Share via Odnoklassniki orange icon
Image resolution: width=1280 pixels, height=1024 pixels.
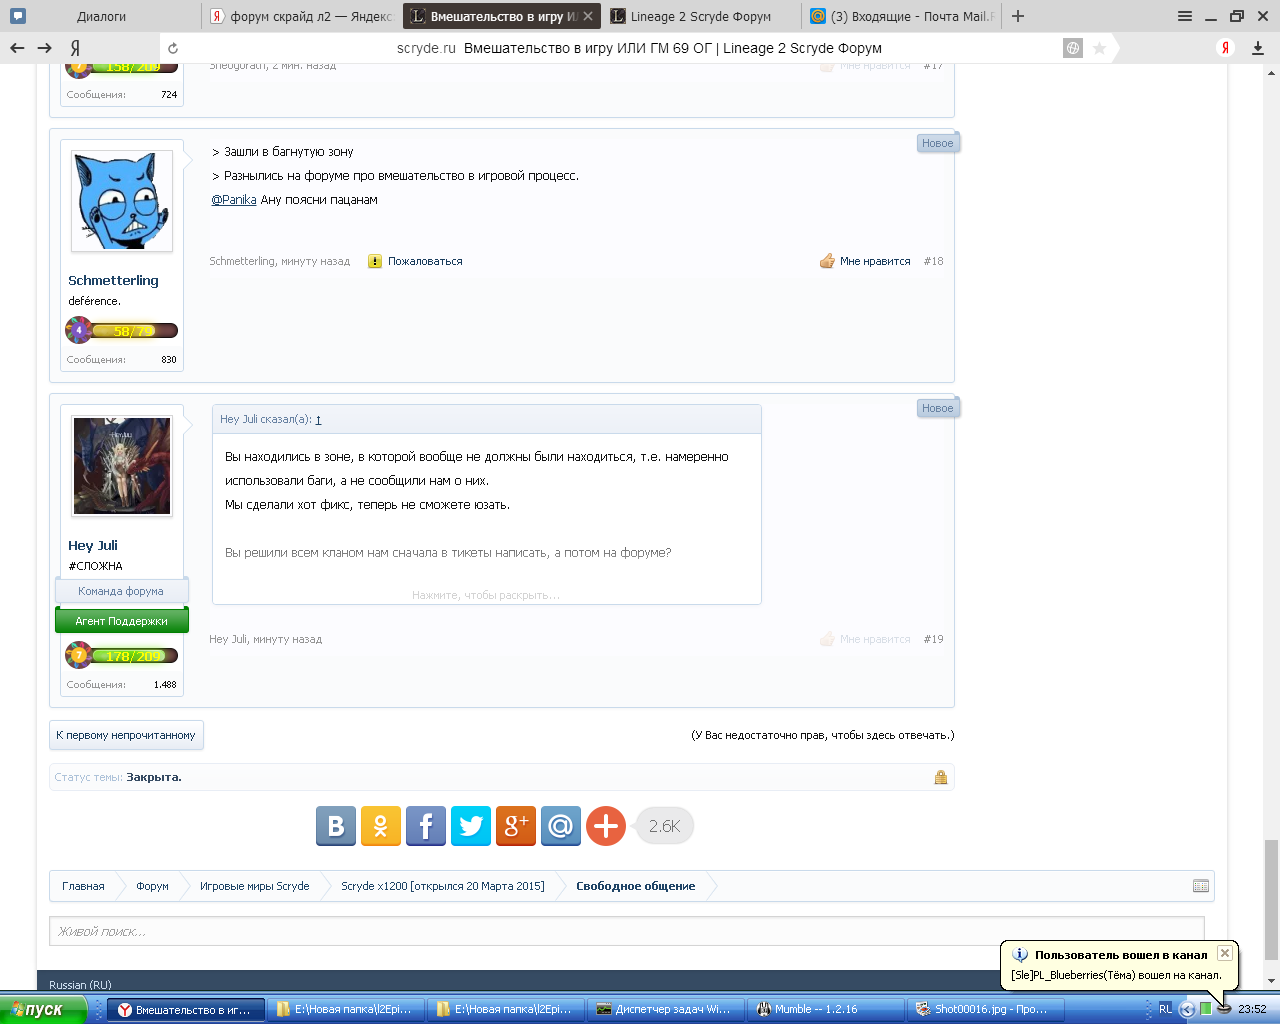[x=381, y=826]
